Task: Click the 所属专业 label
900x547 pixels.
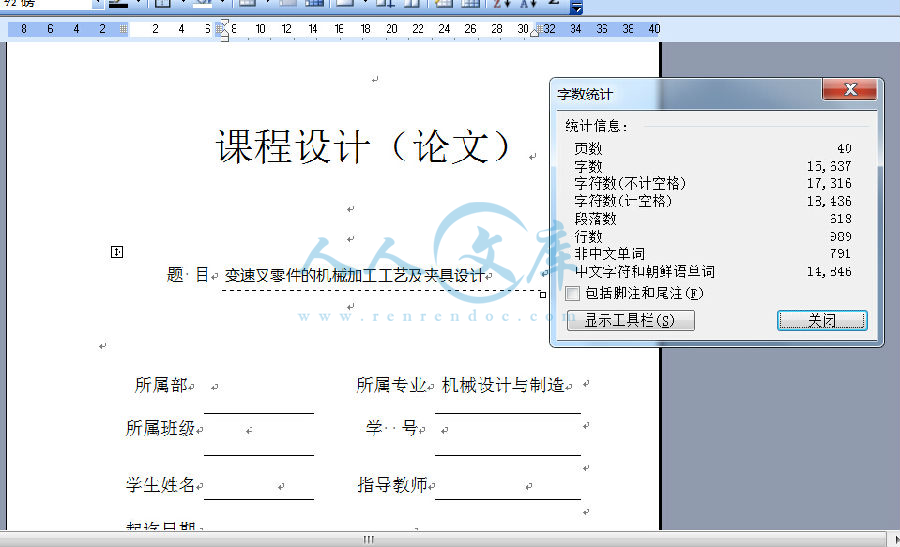Action: click(391, 385)
